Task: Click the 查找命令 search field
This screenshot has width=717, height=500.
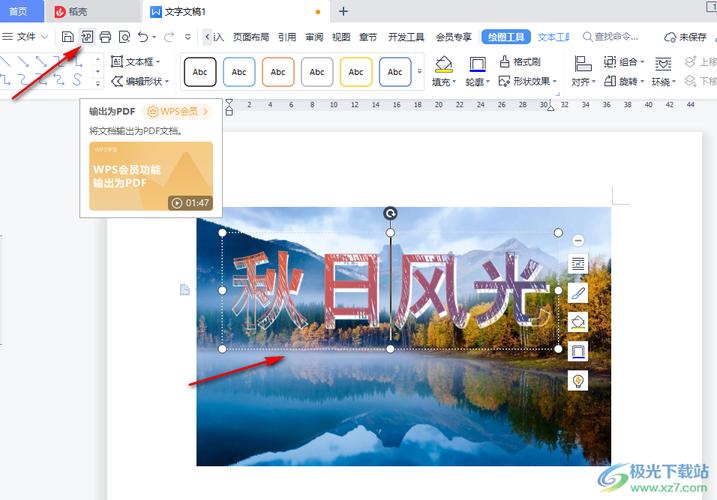Action: click(x=610, y=37)
